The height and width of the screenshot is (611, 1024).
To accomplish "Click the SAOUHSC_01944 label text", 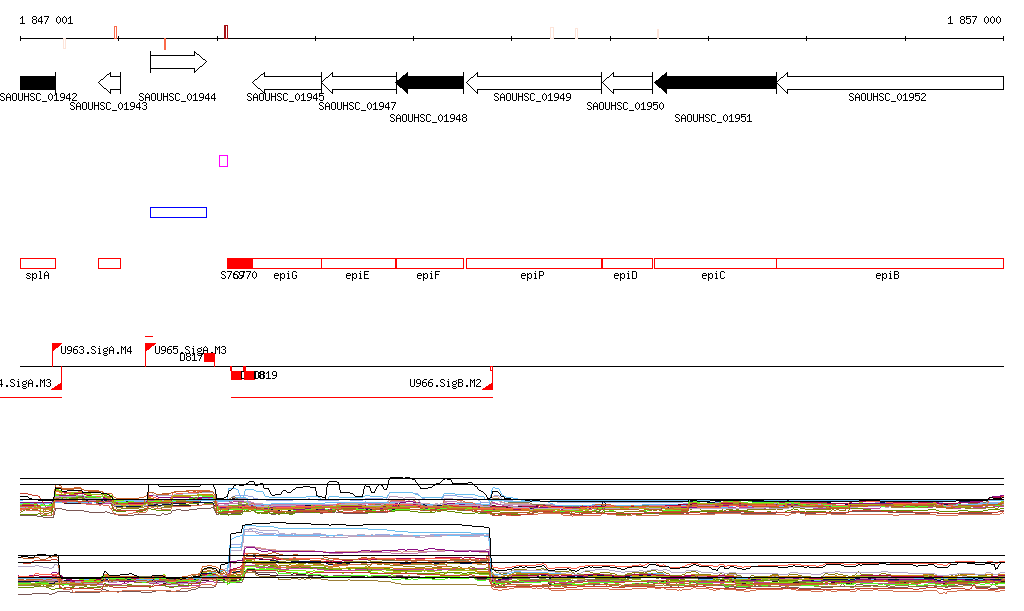I will tap(177, 97).
